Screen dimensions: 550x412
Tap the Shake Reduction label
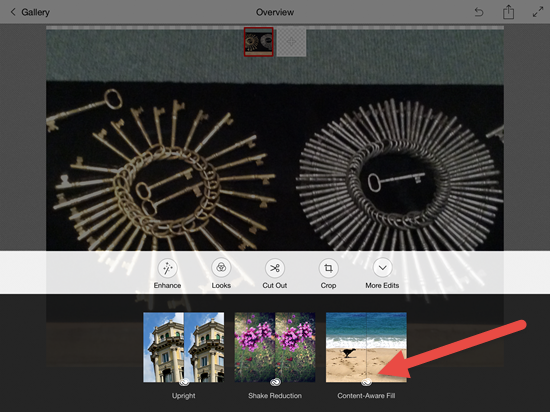(275, 396)
